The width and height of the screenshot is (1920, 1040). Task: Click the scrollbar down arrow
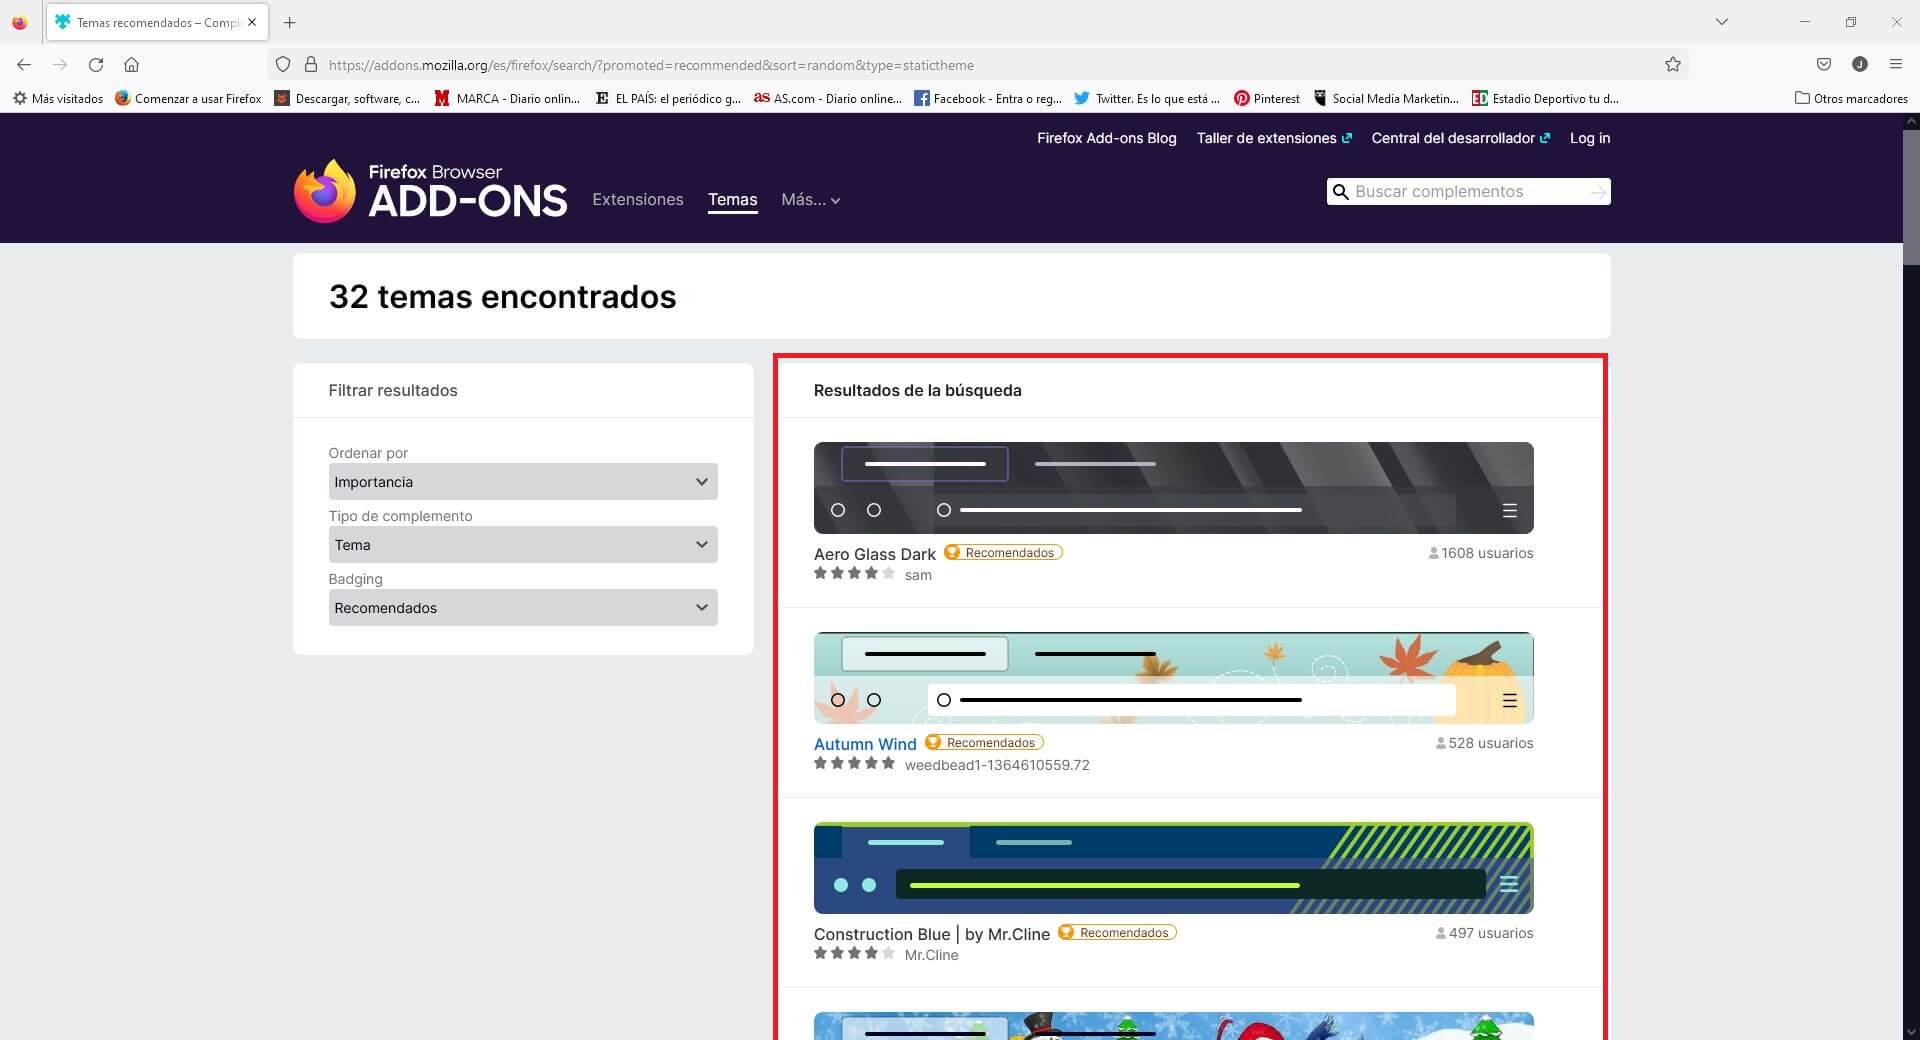1911,1031
